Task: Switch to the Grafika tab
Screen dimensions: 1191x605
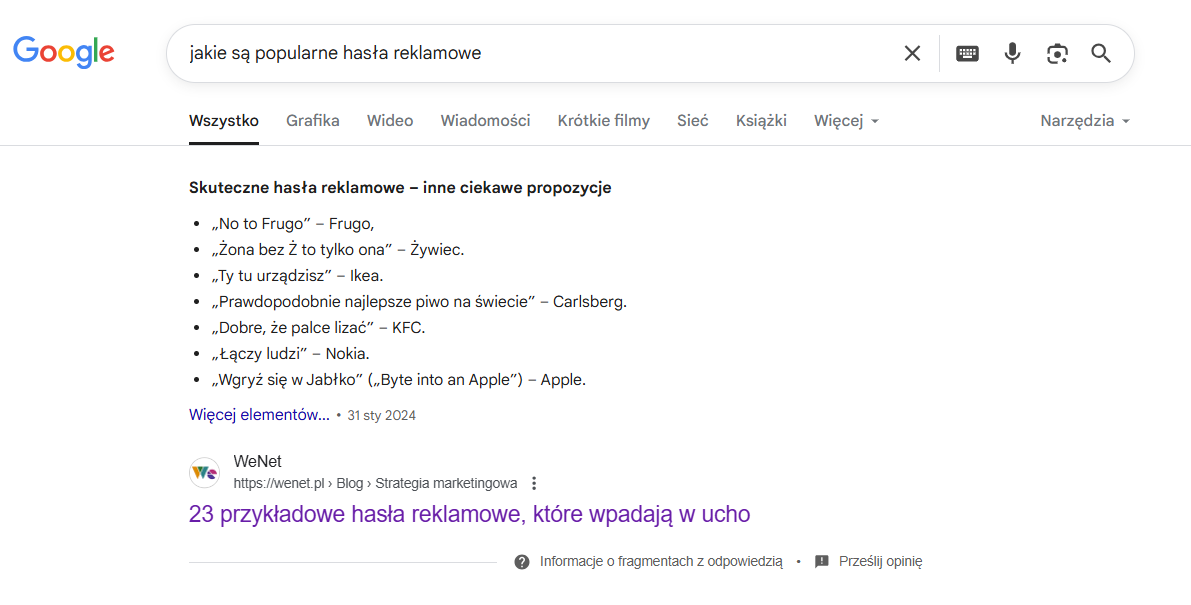Action: pyautogui.click(x=312, y=121)
